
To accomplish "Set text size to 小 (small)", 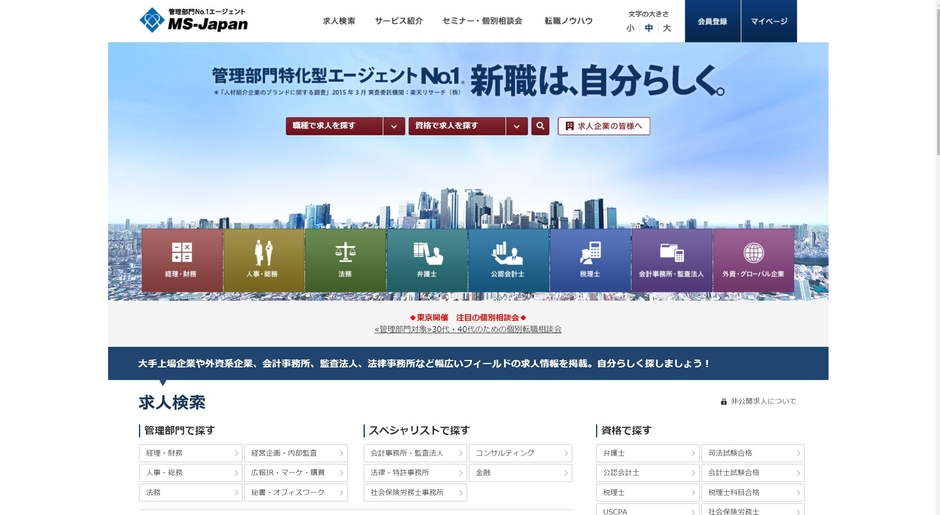I will click(x=630, y=28).
